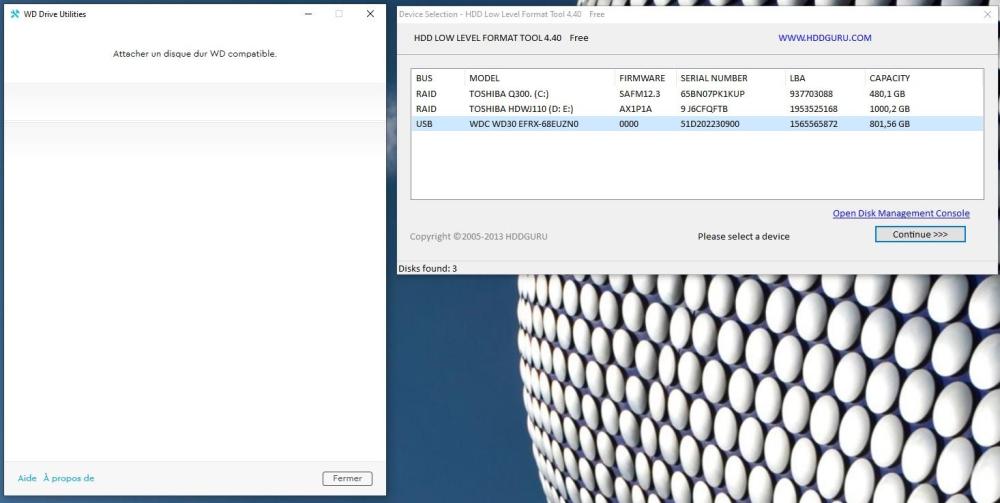Click the USB bus cell

click(x=424, y=124)
